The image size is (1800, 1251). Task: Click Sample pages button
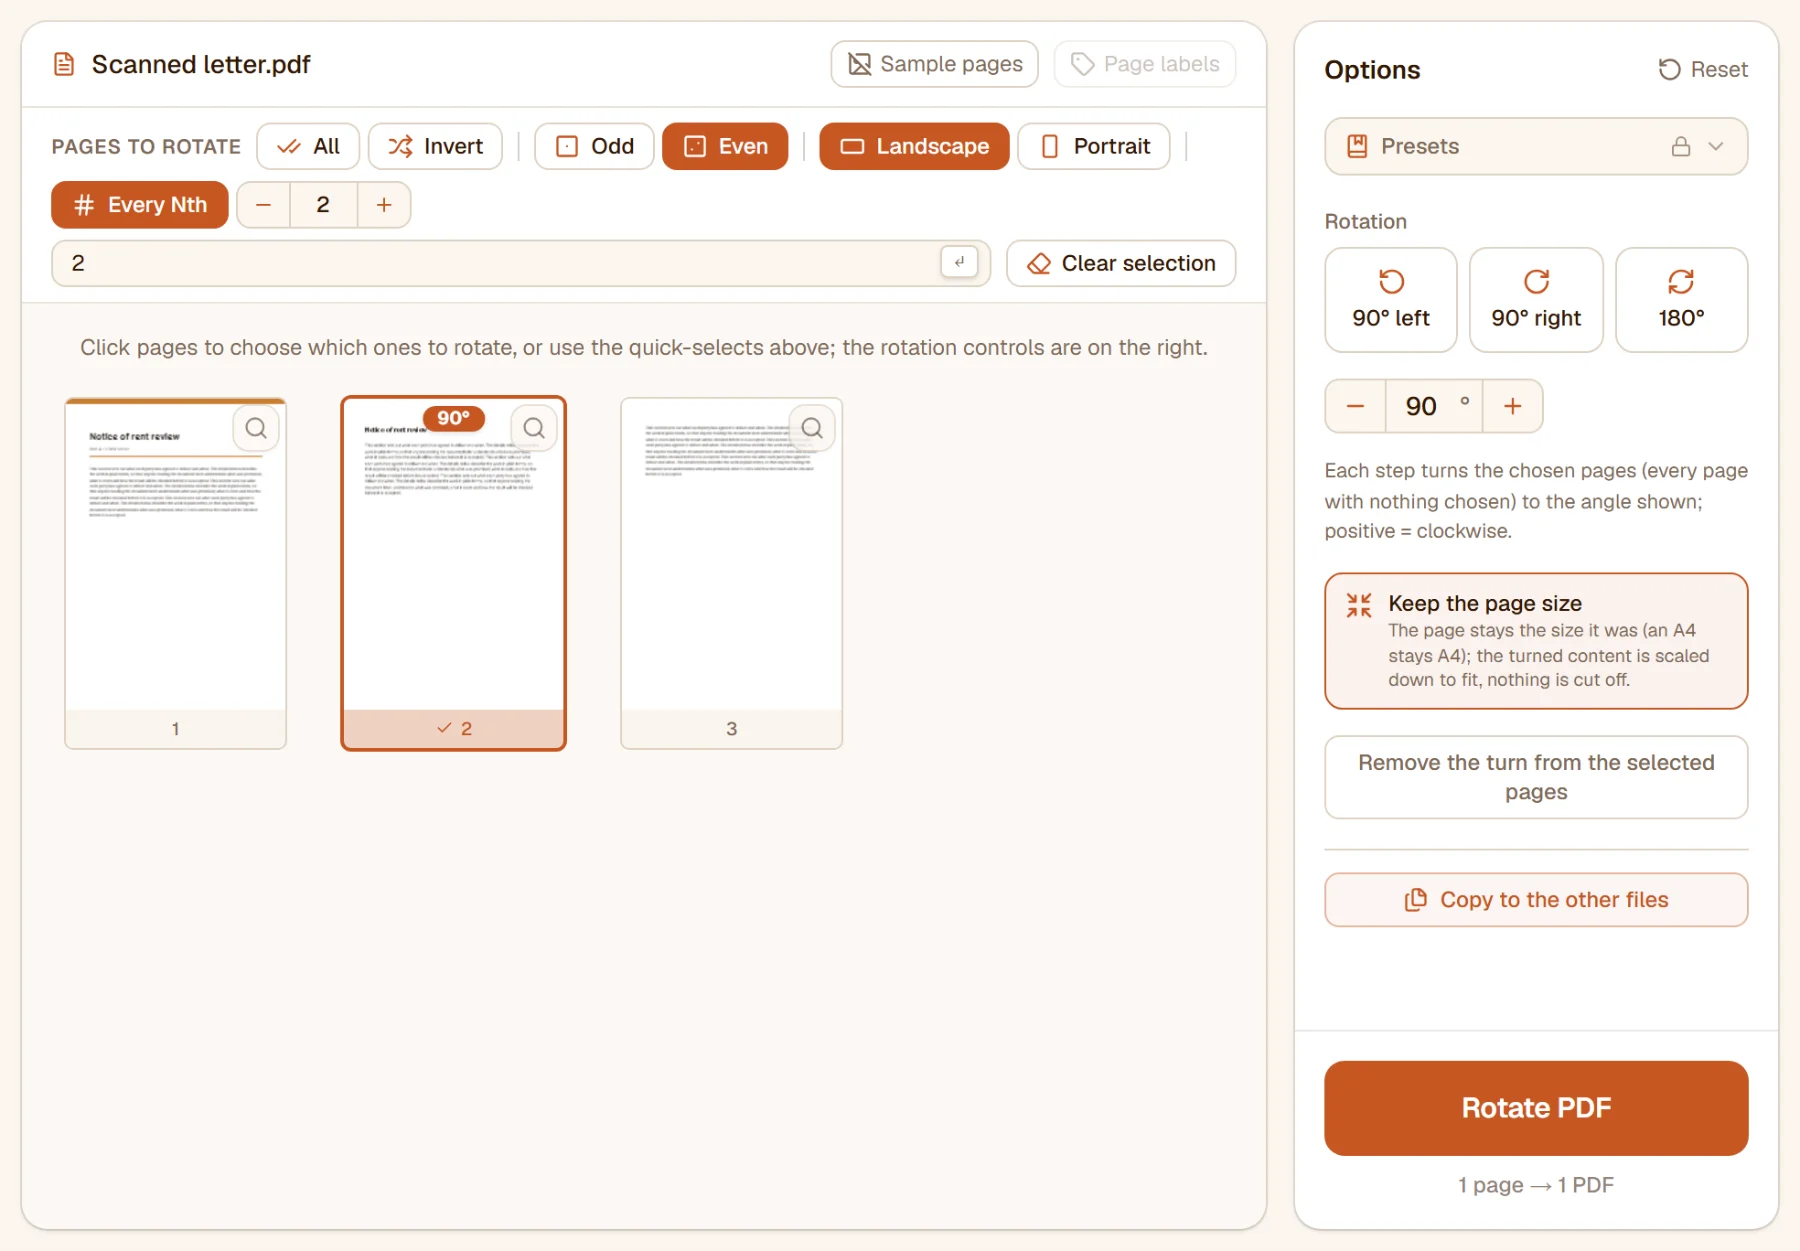934,64
